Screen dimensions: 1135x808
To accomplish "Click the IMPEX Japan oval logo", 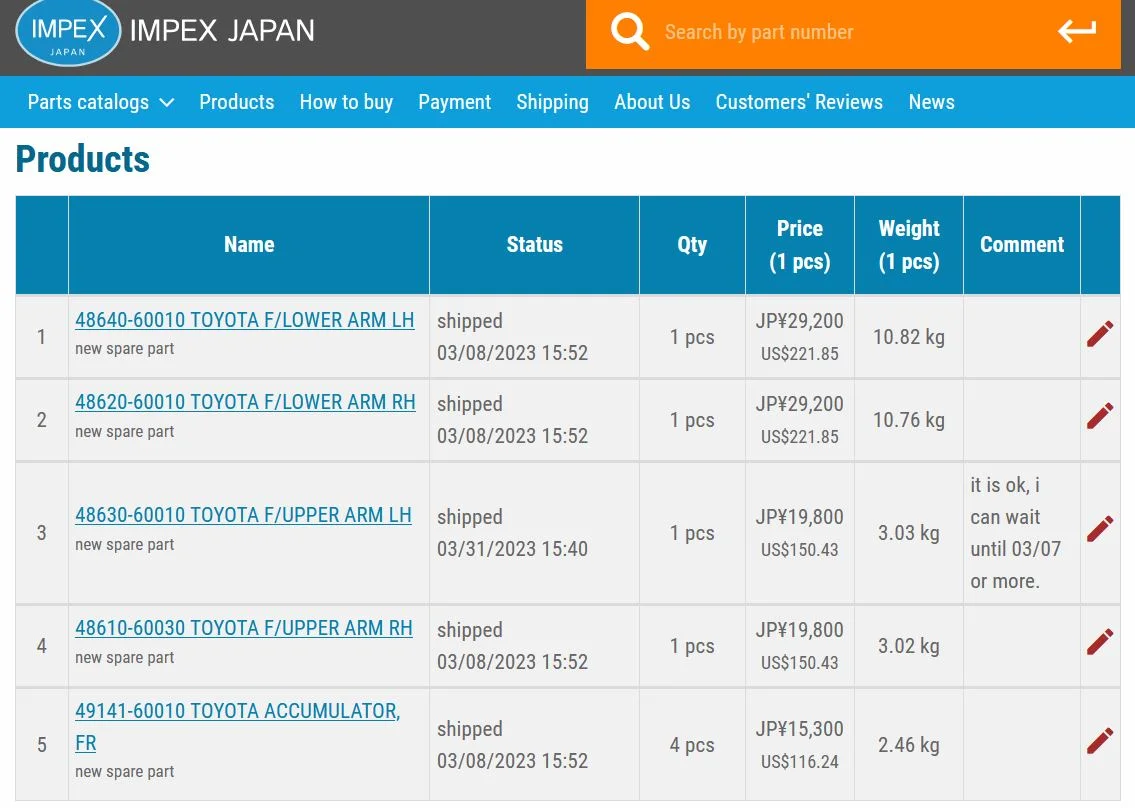I will pos(68,33).
